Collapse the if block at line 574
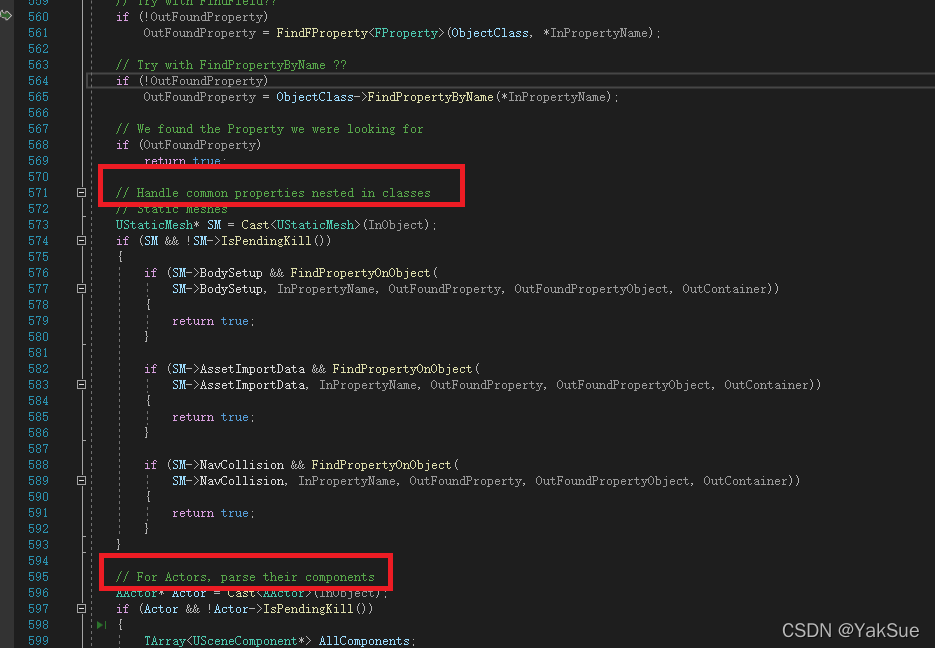935x648 pixels. pyautogui.click(x=82, y=241)
